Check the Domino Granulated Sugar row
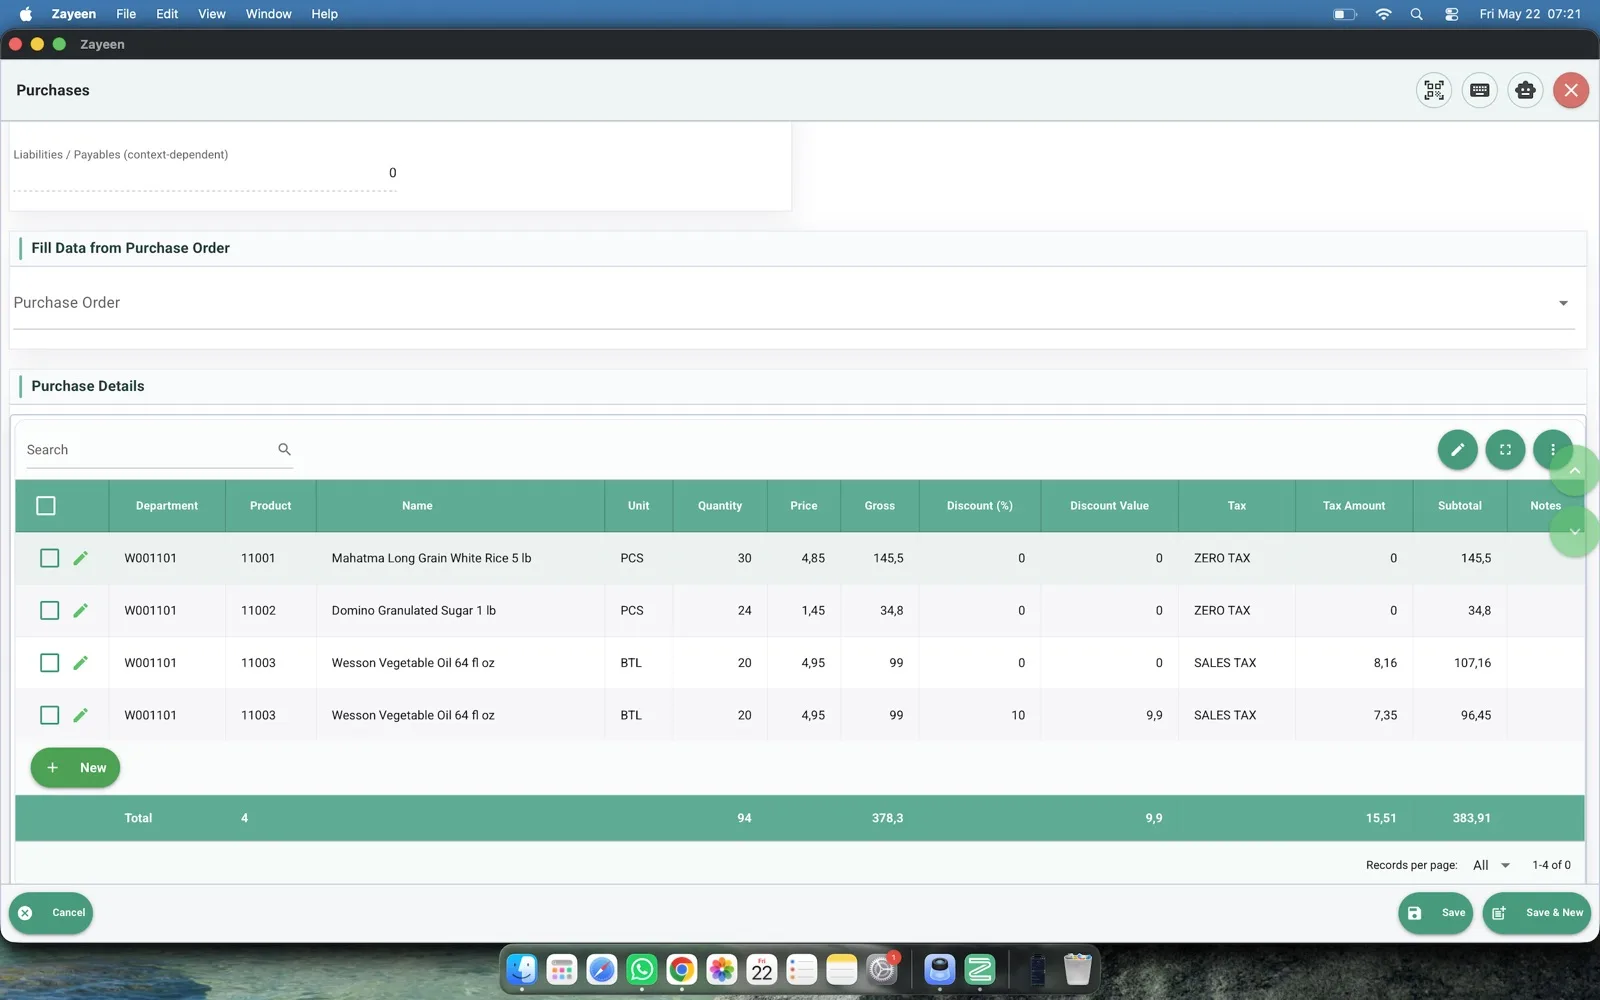Viewport: 1600px width, 1000px height. pyautogui.click(x=49, y=610)
